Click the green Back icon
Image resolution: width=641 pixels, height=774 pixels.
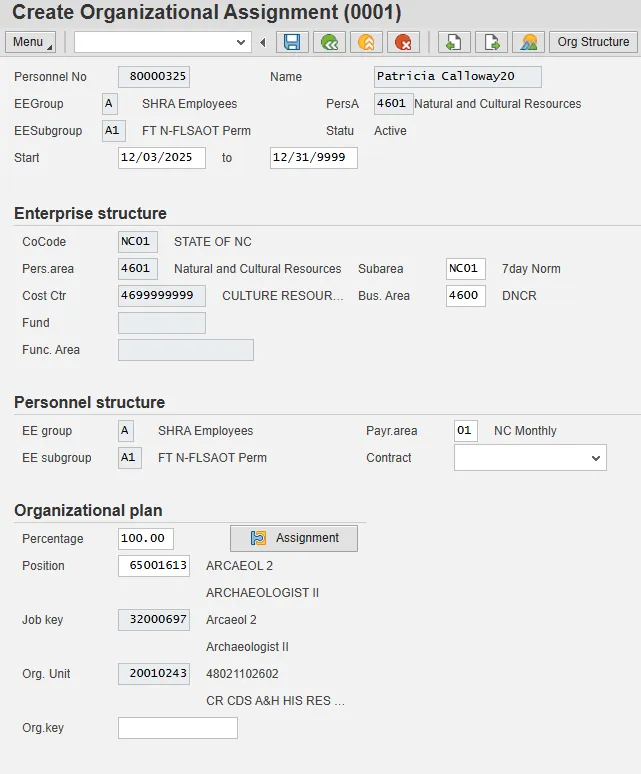329,42
